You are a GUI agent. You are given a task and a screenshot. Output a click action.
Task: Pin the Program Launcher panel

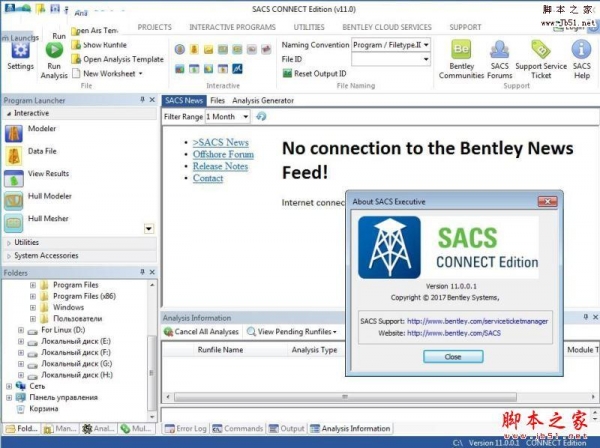point(142,100)
